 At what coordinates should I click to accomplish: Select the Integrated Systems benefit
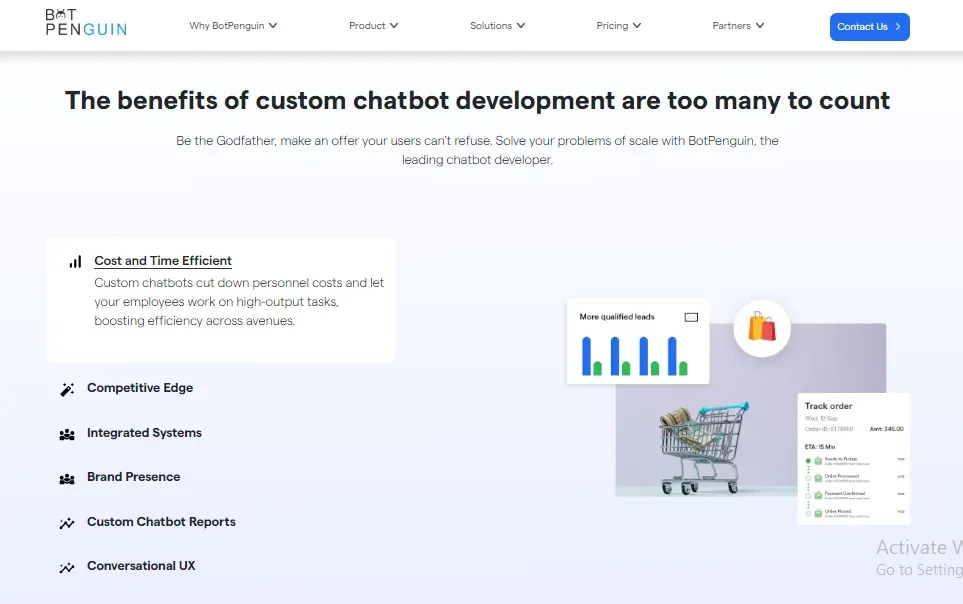coord(144,433)
